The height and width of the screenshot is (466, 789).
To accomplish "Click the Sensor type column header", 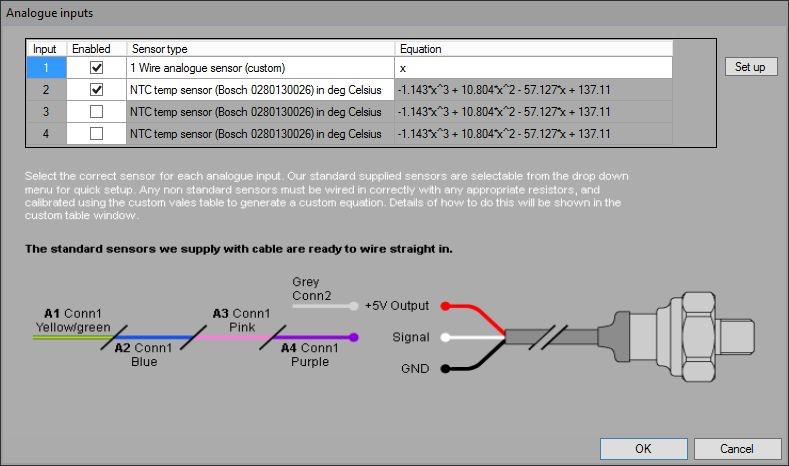I will [259, 48].
